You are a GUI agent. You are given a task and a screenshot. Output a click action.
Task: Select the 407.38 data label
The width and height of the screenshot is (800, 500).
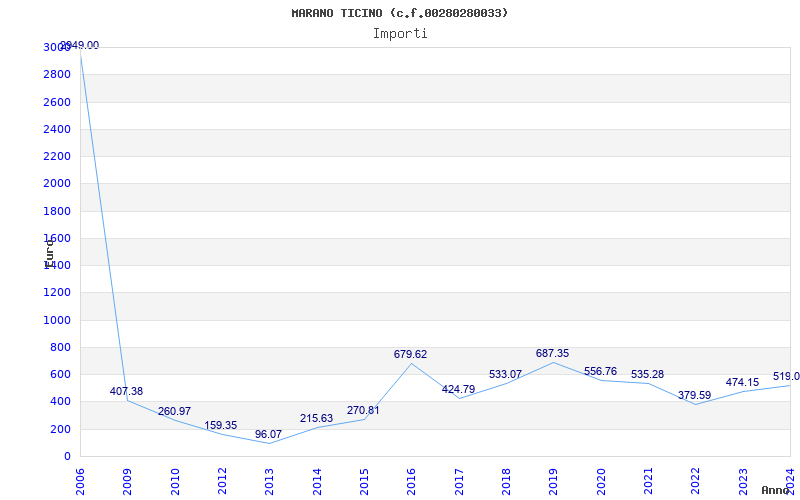126,391
